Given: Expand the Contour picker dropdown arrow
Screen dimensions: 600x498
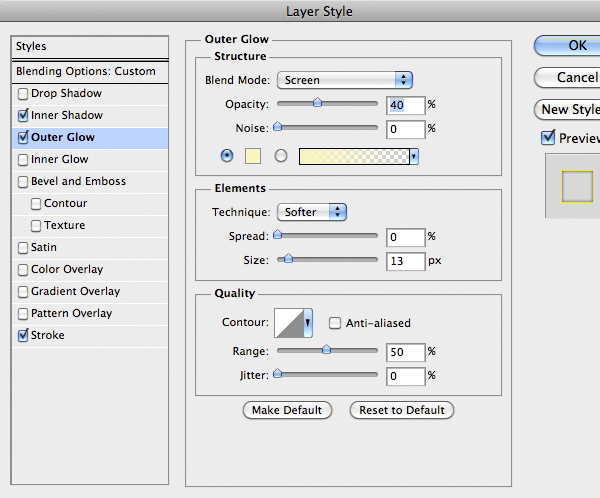Looking at the screenshot, I should [x=309, y=323].
